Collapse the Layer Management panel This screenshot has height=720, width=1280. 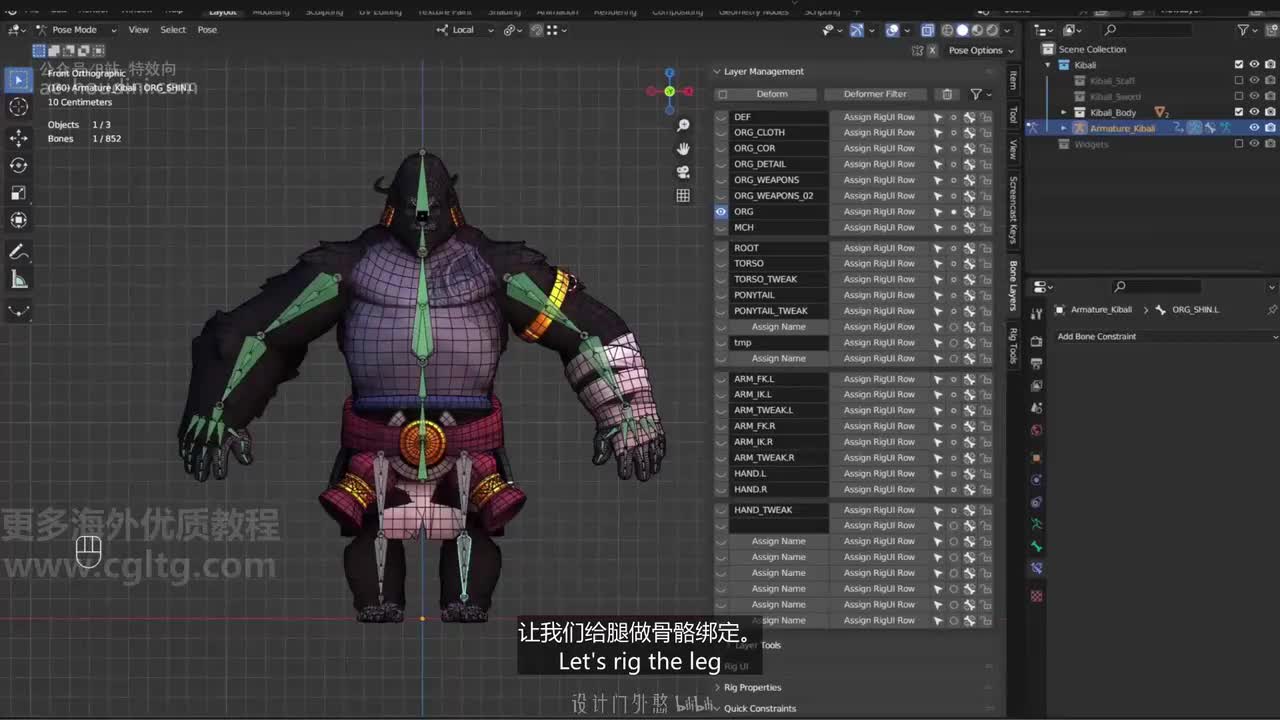(x=717, y=72)
